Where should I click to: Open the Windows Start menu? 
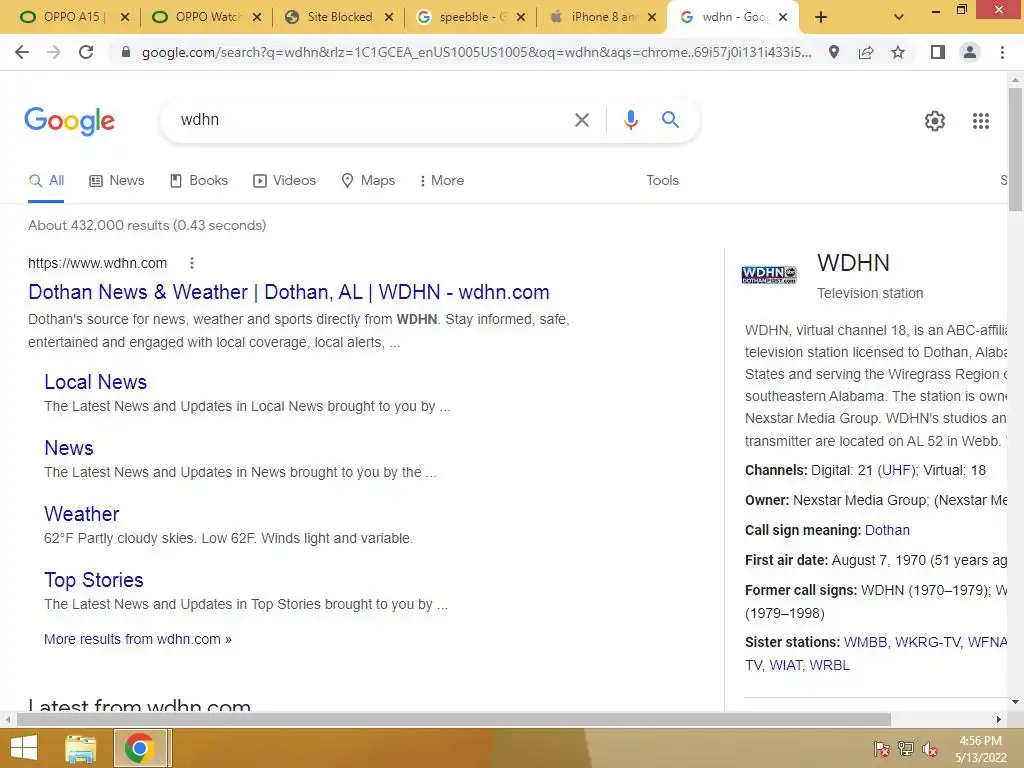click(24, 748)
